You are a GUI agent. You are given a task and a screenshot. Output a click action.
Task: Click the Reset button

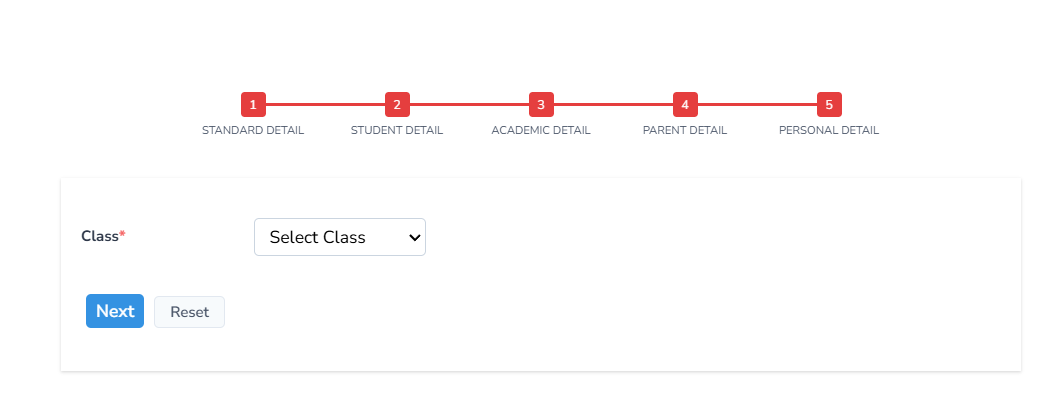[189, 312]
